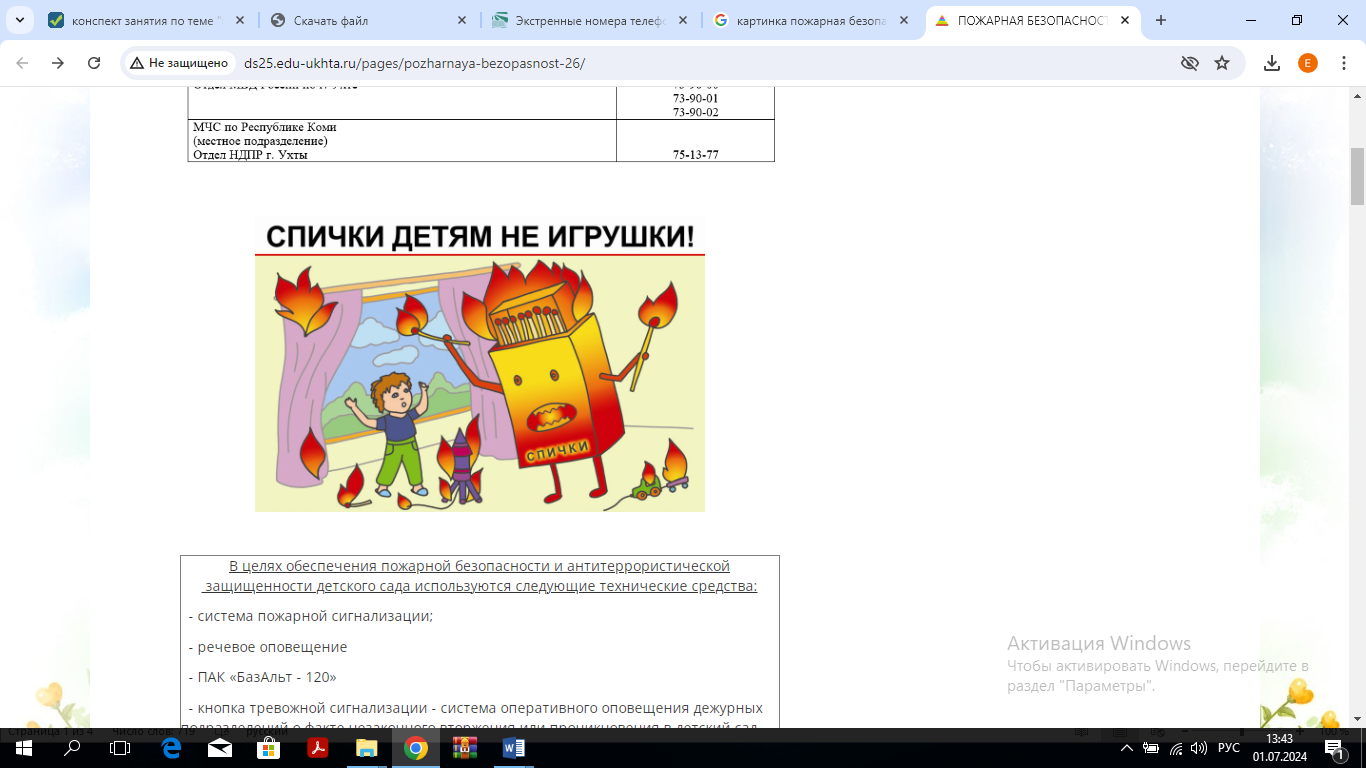Click the phone number 75-13-77
The image size is (1366, 768).
(x=696, y=155)
